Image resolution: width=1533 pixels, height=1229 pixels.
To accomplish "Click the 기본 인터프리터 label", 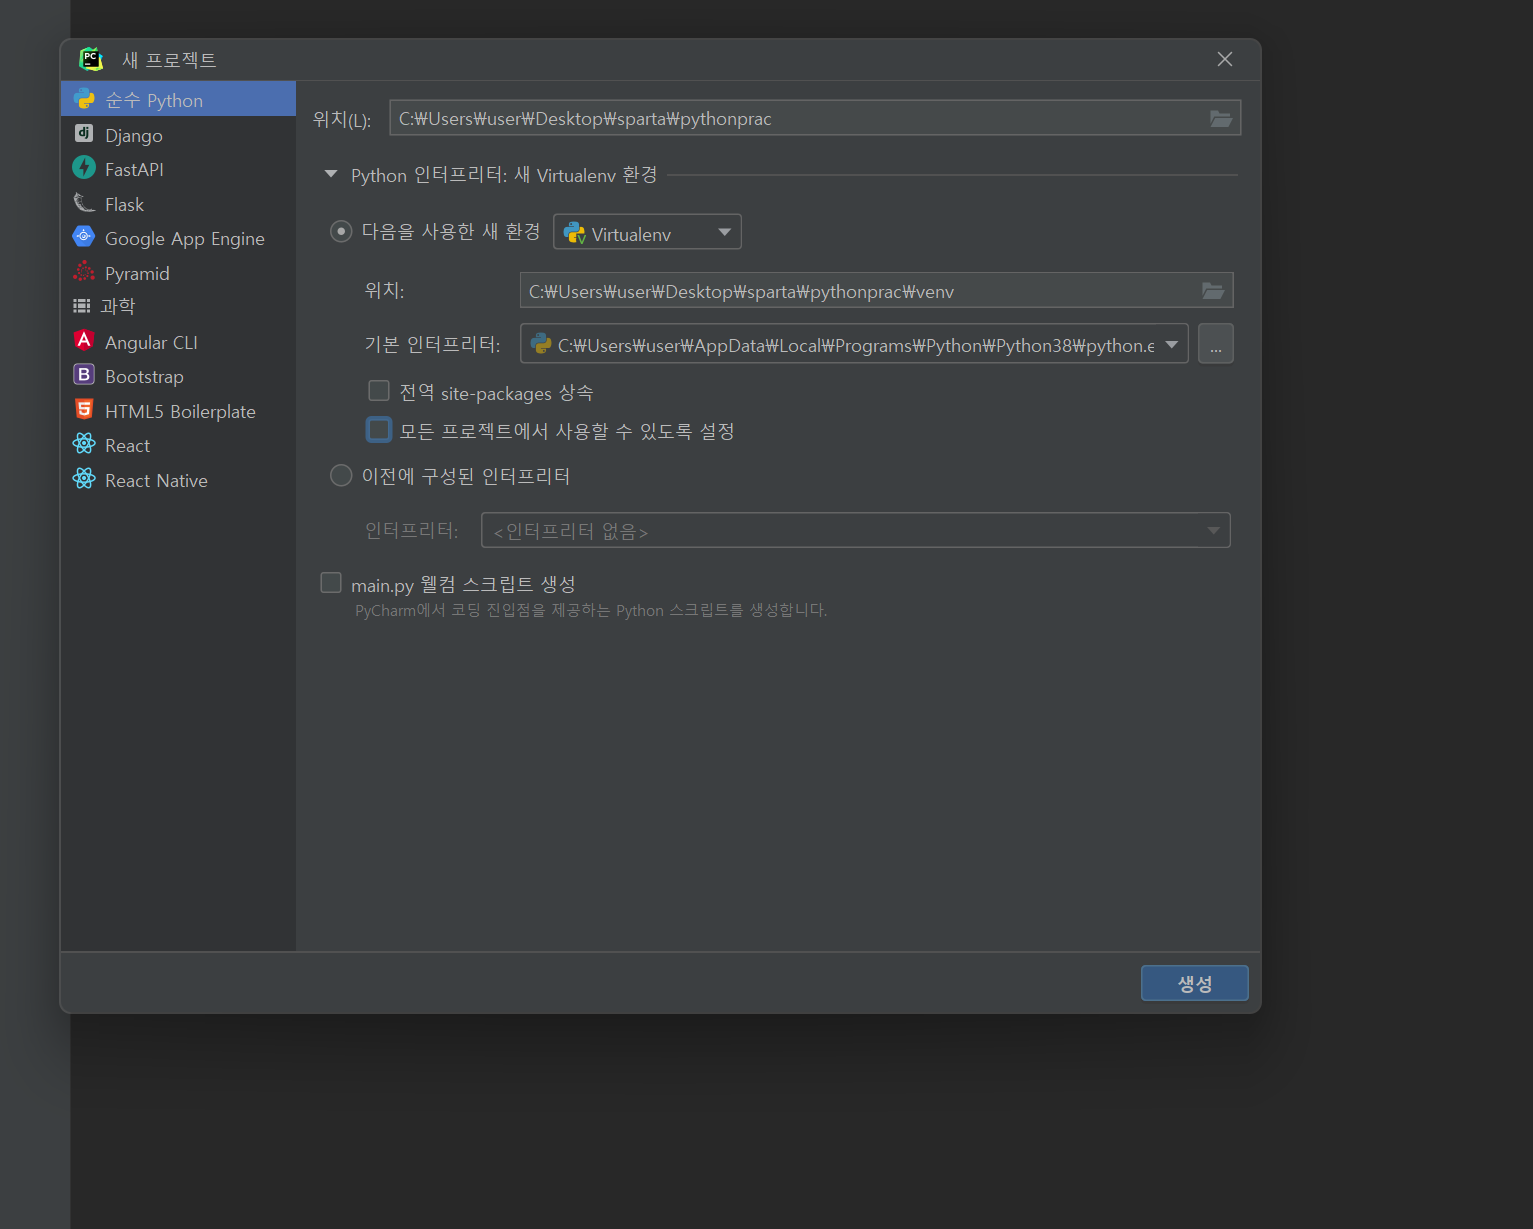I will pos(432,344).
